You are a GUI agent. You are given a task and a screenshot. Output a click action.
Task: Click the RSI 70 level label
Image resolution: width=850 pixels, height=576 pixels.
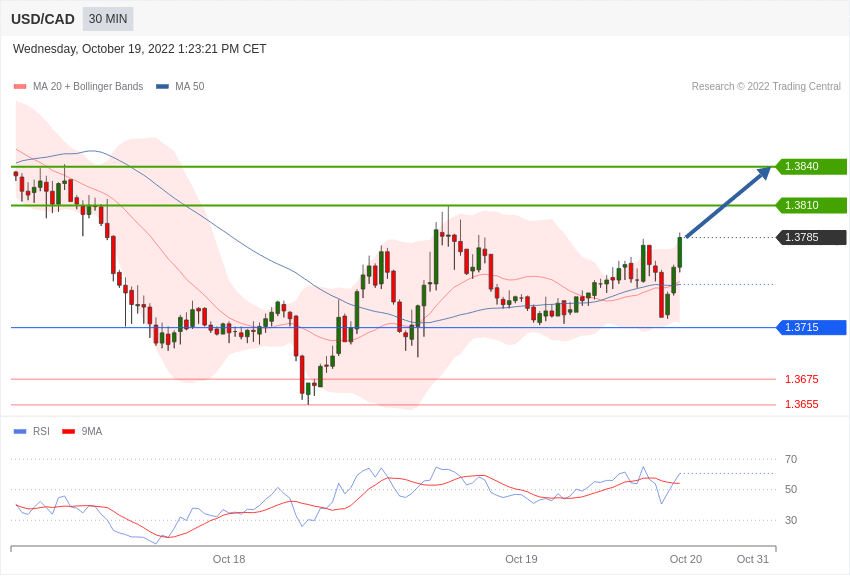coord(791,459)
